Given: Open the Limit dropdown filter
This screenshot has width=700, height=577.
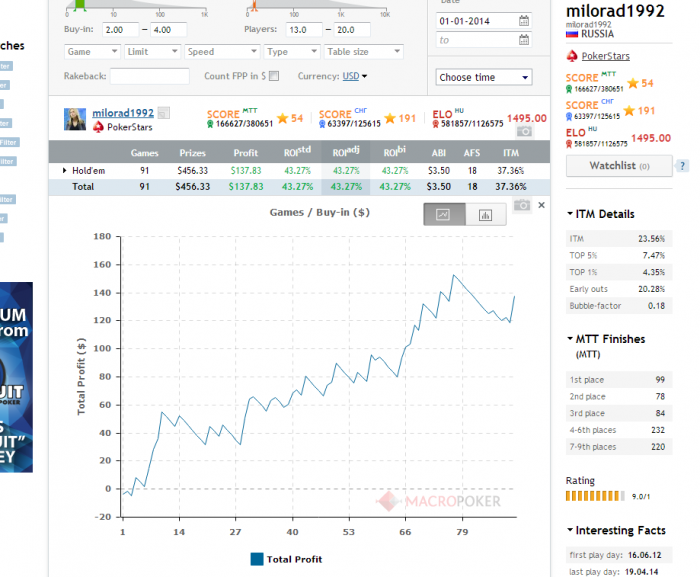Looking at the screenshot, I should 152,52.
